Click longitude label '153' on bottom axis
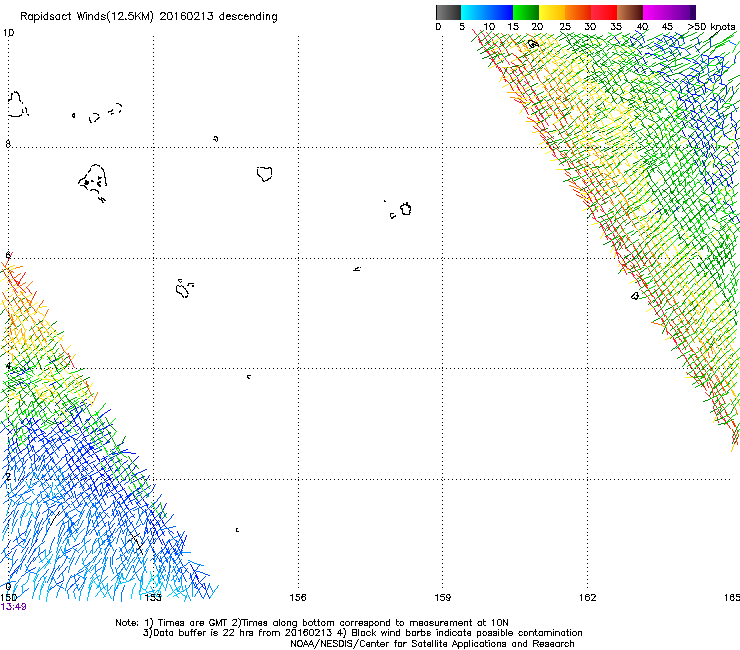Image resolution: width=740 pixels, height=650 pixels. [153, 598]
